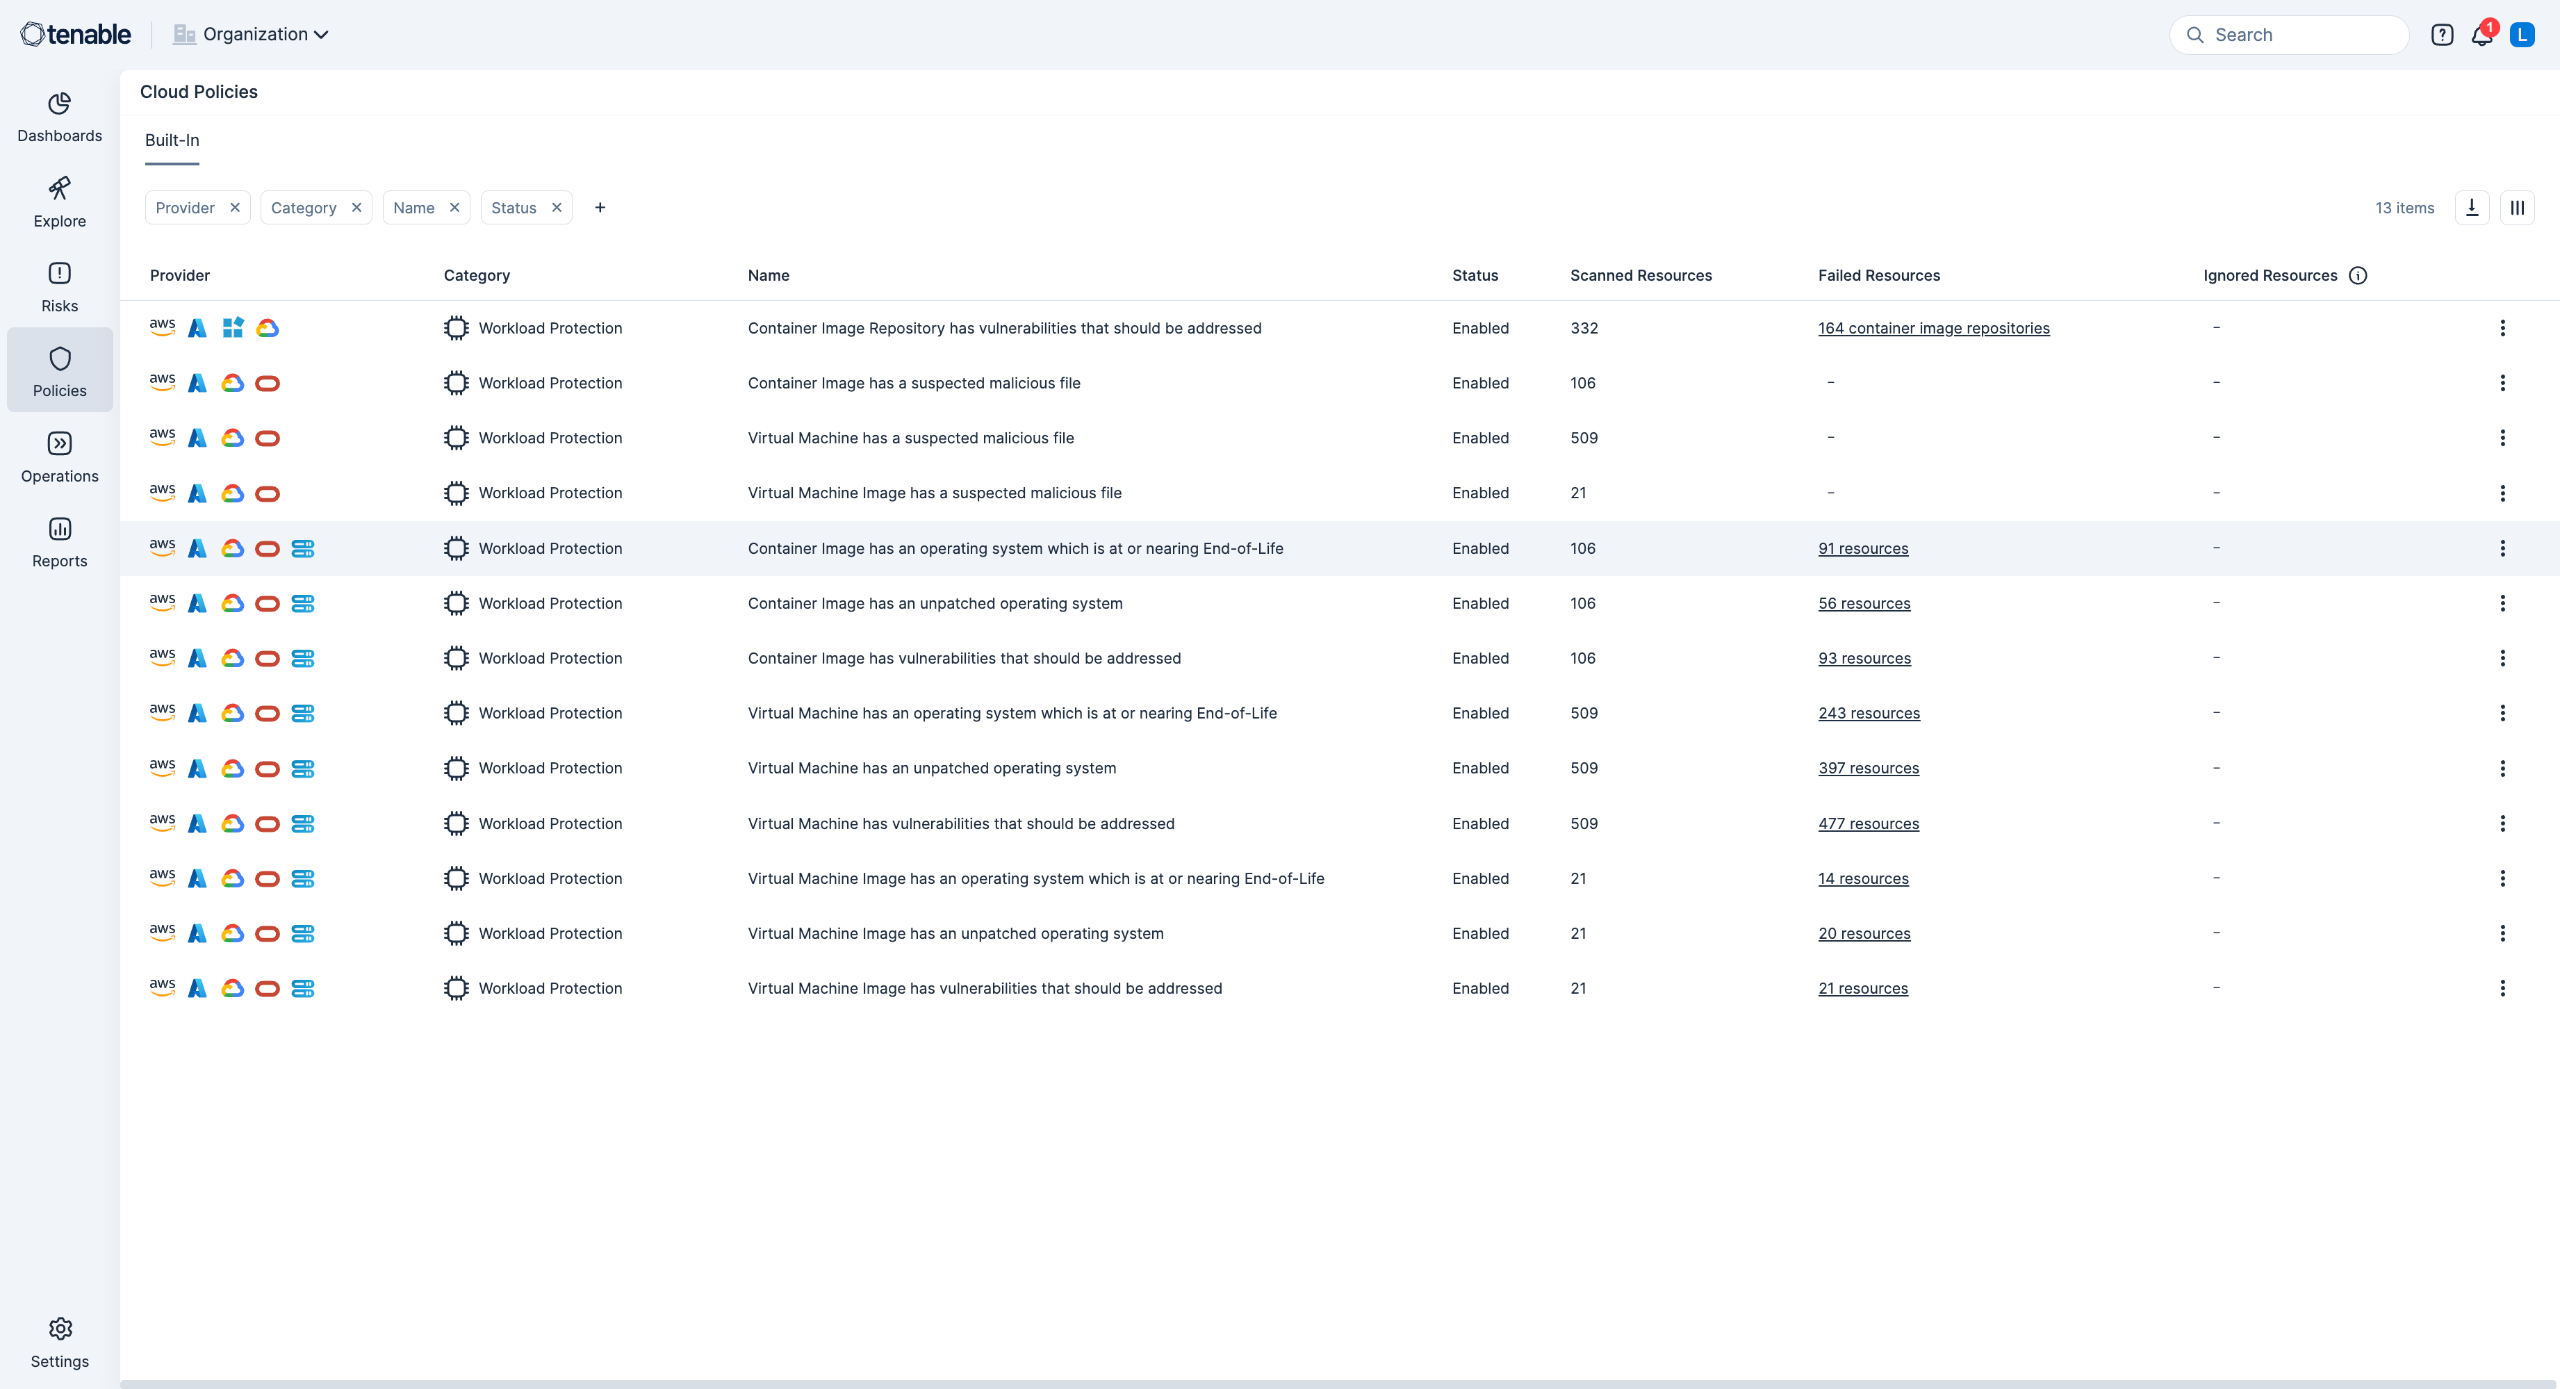Open the Reports sidebar item
This screenshot has width=2560, height=1389.
point(59,542)
